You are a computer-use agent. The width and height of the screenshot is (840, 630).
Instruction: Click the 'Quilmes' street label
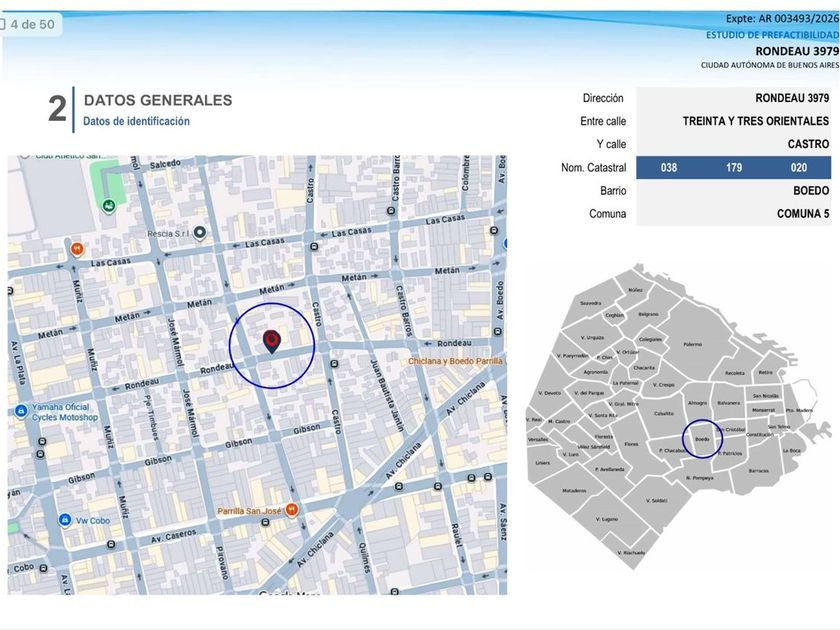point(364,557)
